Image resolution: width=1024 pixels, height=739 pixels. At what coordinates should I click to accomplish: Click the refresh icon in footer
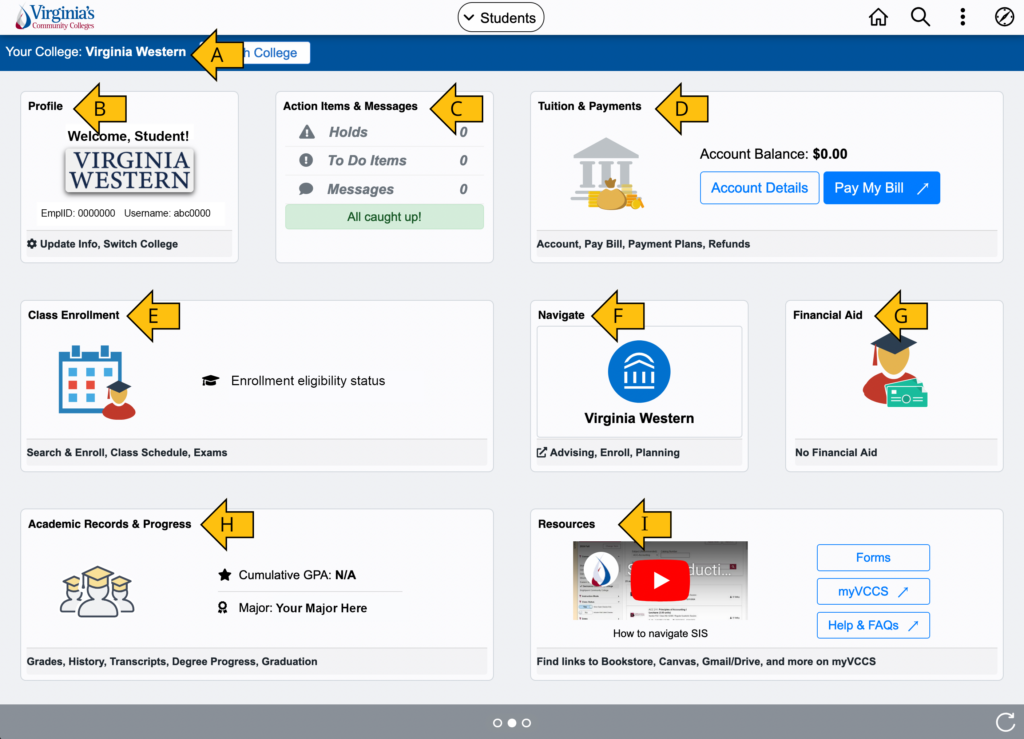click(1005, 722)
